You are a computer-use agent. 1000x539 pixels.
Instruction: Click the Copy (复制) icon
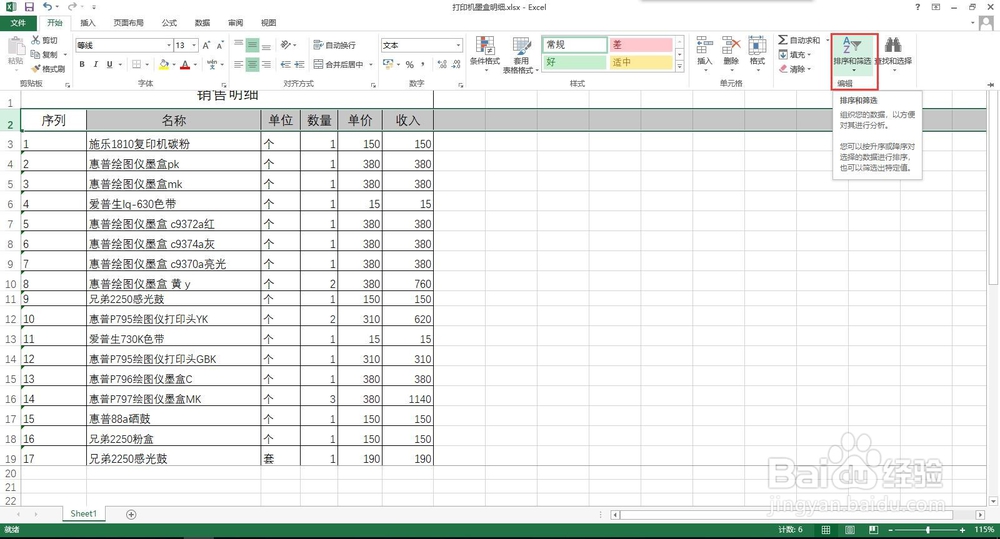[x=36, y=54]
